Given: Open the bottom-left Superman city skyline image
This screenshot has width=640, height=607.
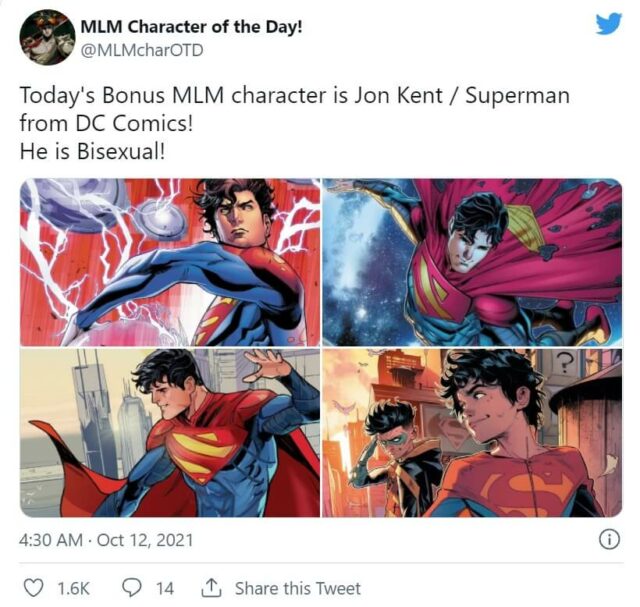Looking at the screenshot, I should pos(169,432).
